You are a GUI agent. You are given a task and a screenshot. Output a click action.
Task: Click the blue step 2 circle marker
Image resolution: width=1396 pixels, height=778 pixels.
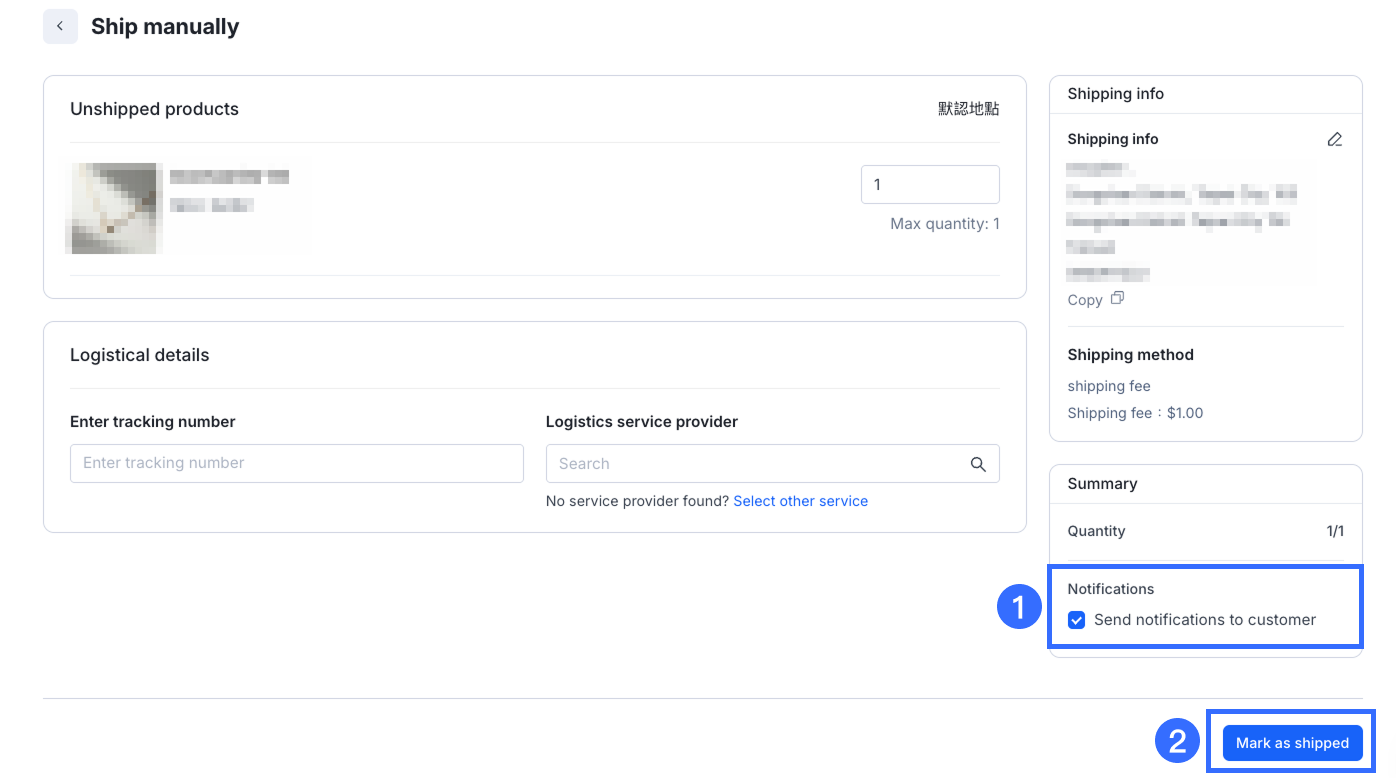click(x=1177, y=741)
